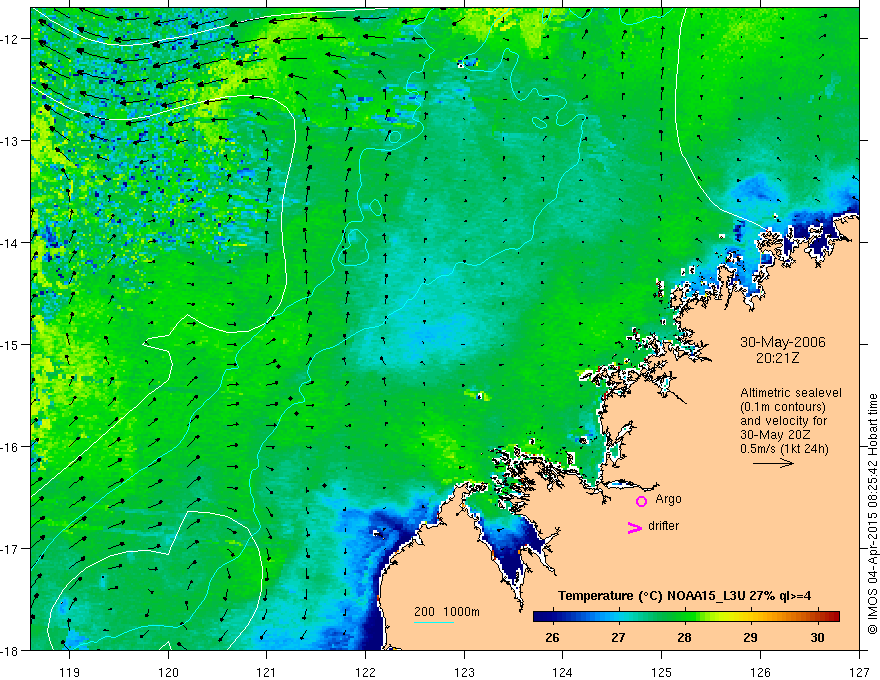
Task: Click the color bar value 28
Action: (x=684, y=637)
